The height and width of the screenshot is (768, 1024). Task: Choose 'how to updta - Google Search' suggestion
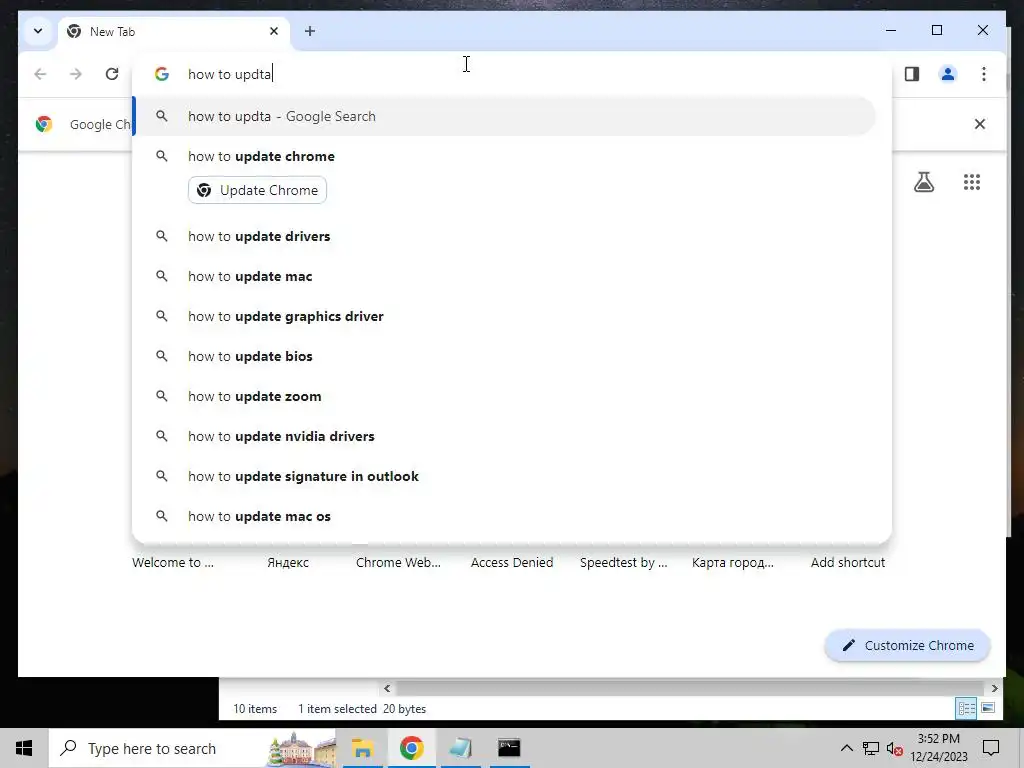coord(504,116)
